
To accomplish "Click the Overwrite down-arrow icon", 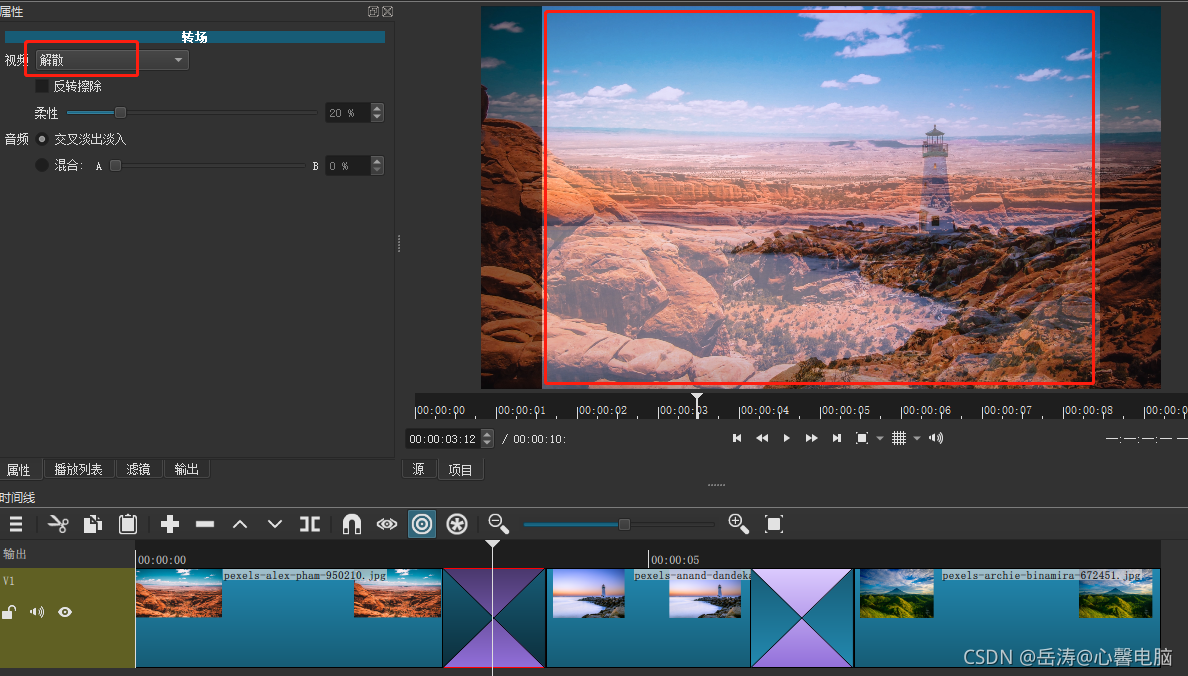I will [x=275, y=524].
